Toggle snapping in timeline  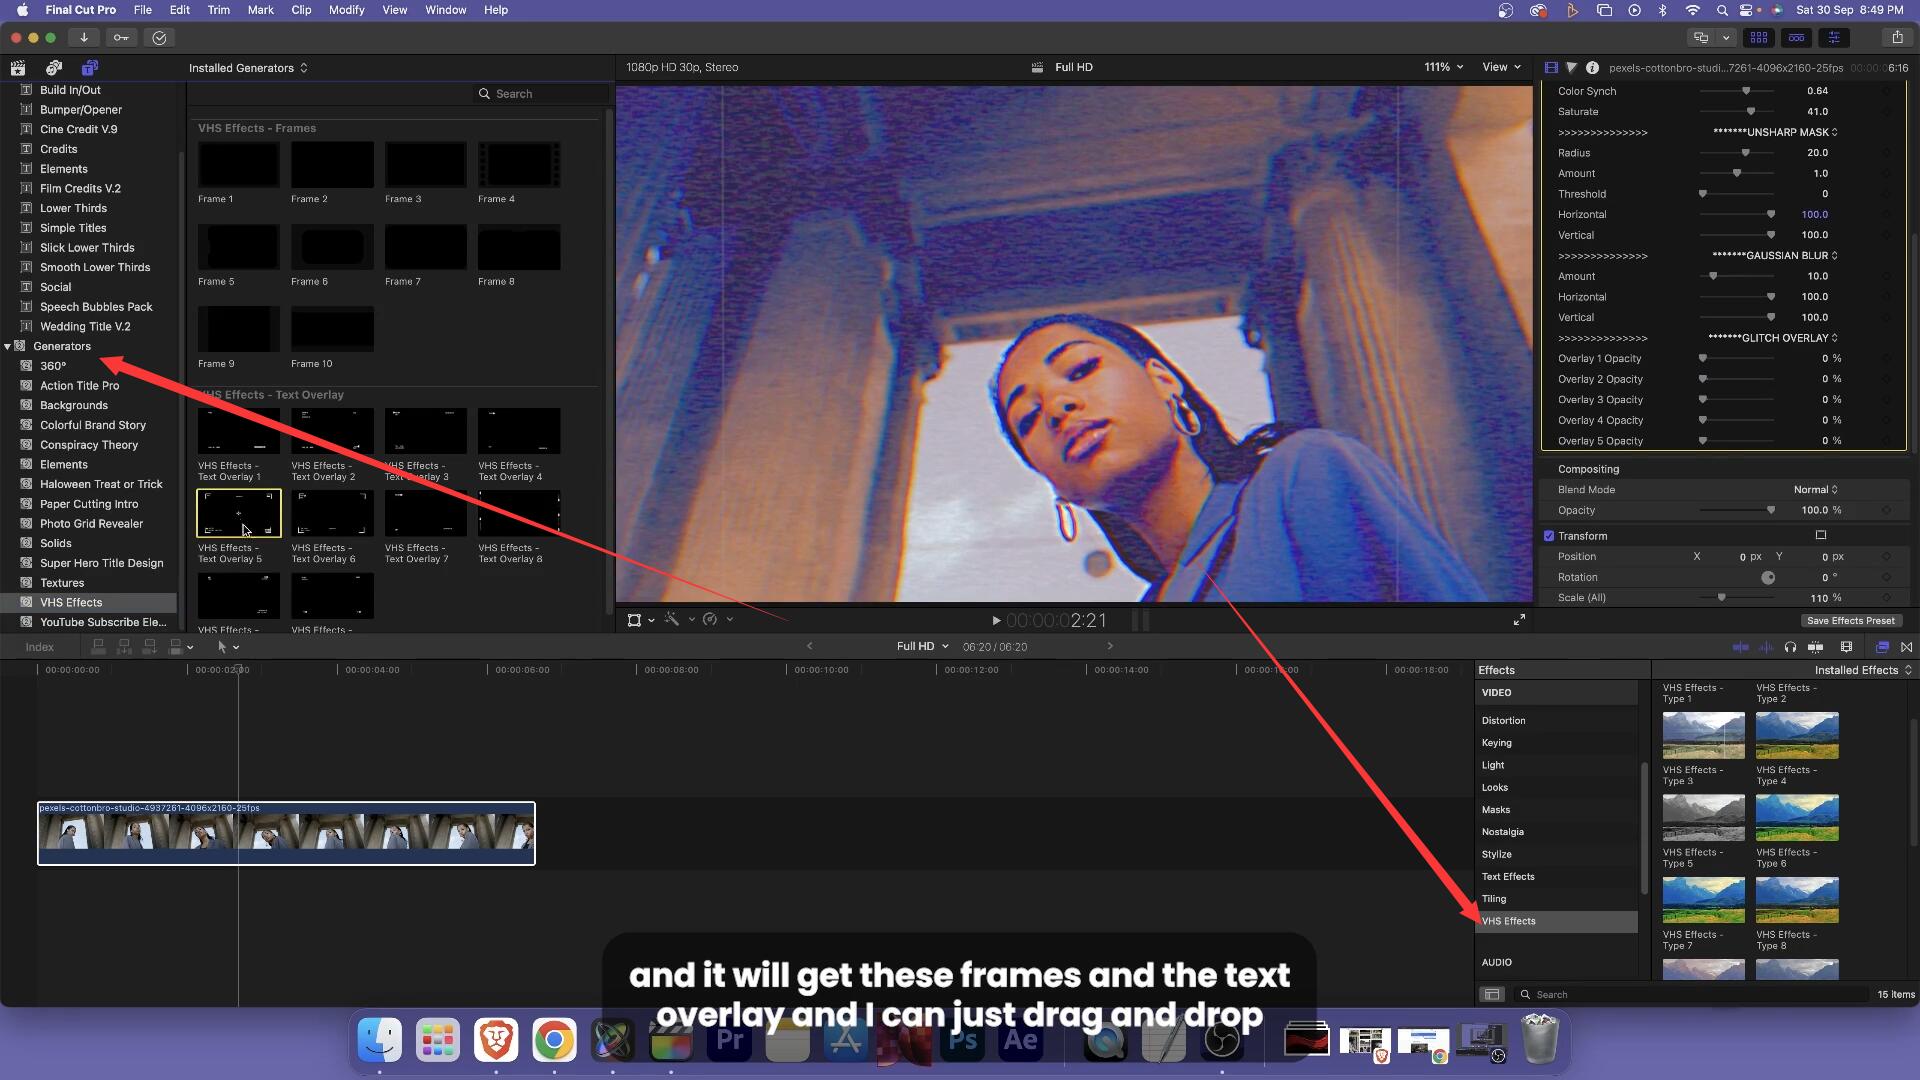pyautogui.click(x=1816, y=647)
